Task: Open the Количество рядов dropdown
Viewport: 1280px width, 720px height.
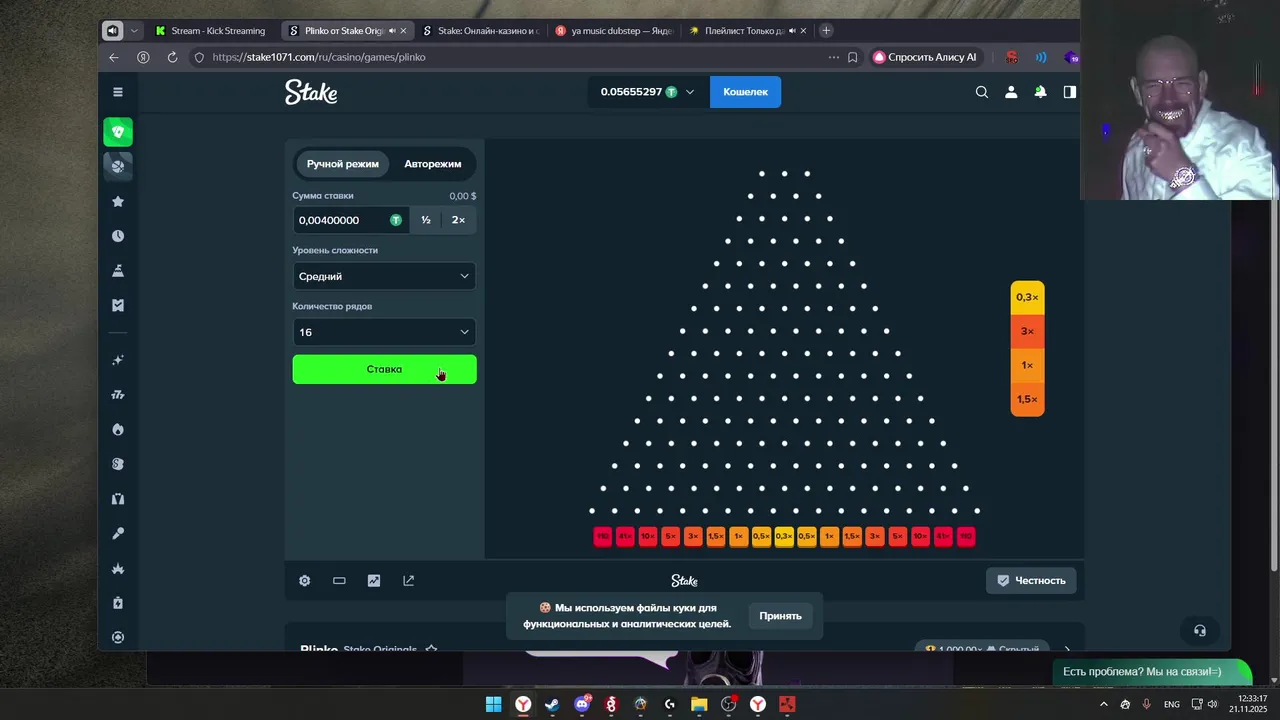Action: 384,332
